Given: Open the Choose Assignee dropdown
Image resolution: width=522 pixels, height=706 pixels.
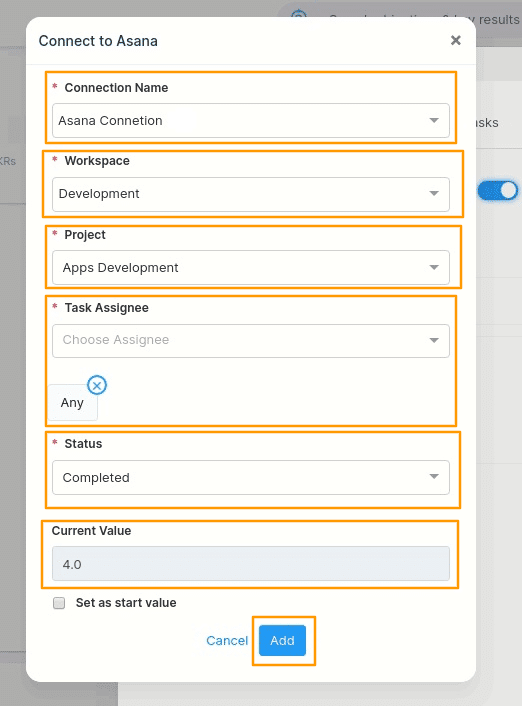Looking at the screenshot, I should point(251,341).
